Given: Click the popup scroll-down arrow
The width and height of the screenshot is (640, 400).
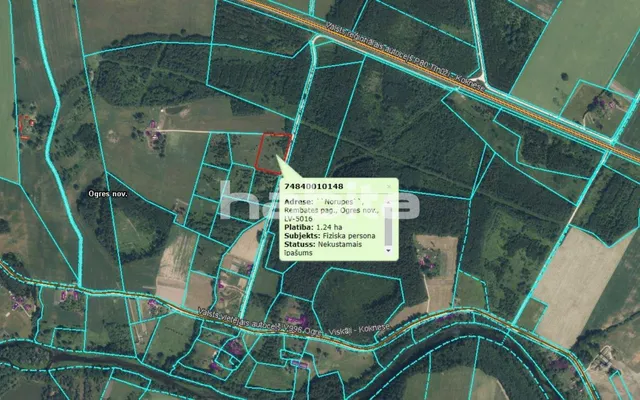Looking at the screenshot, I should point(388,250).
